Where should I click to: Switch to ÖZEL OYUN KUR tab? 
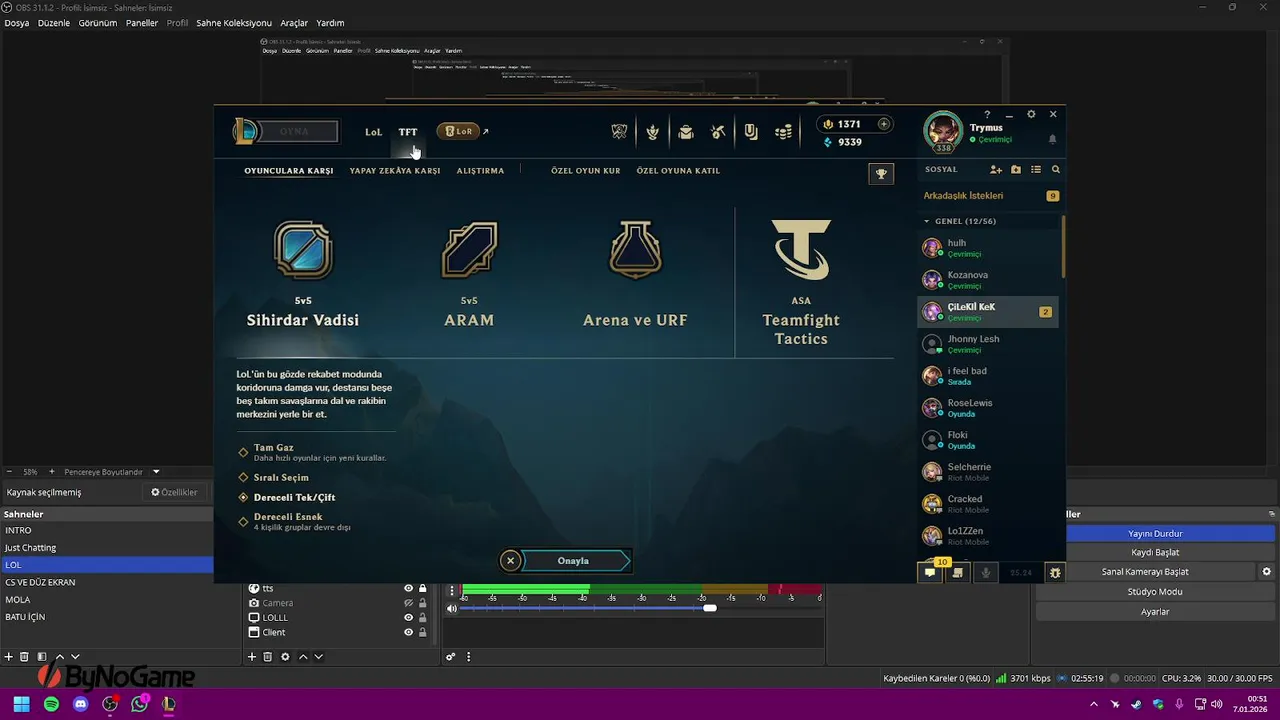coord(586,171)
